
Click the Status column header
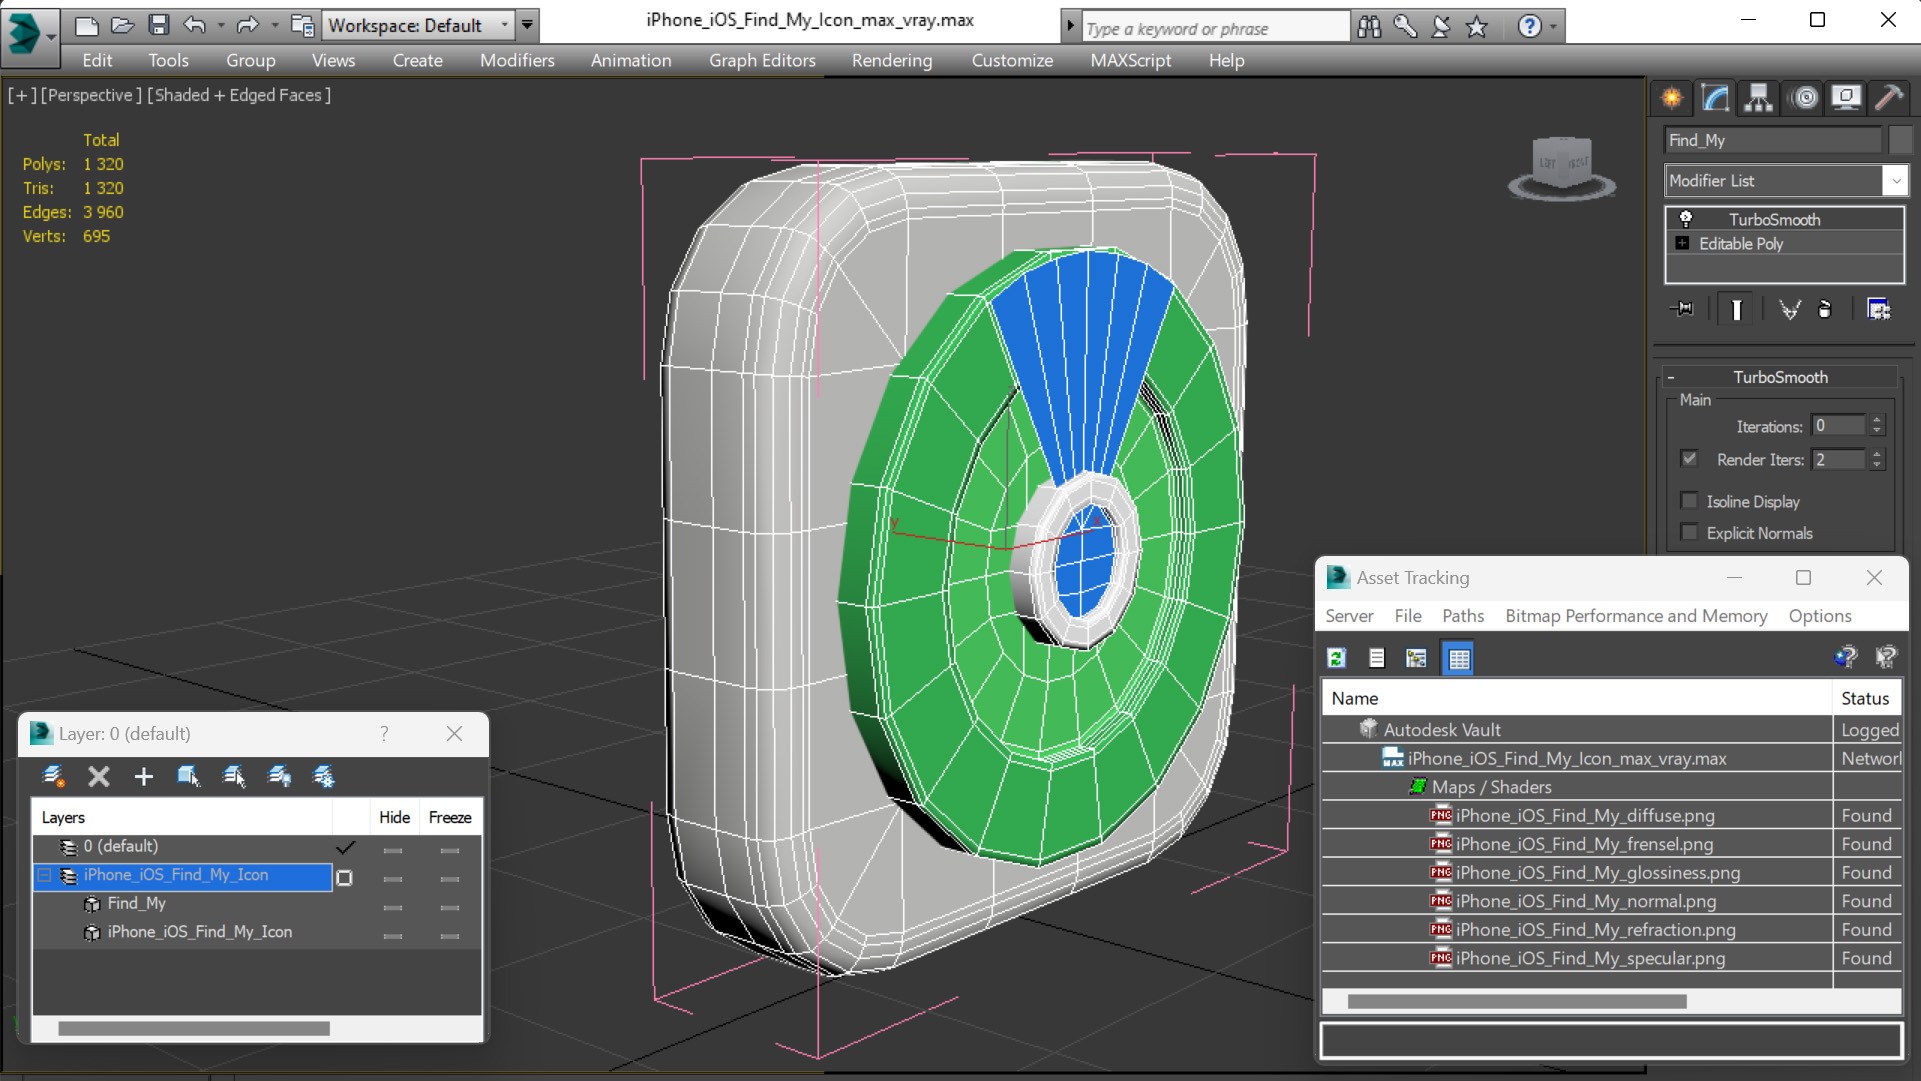(1866, 698)
